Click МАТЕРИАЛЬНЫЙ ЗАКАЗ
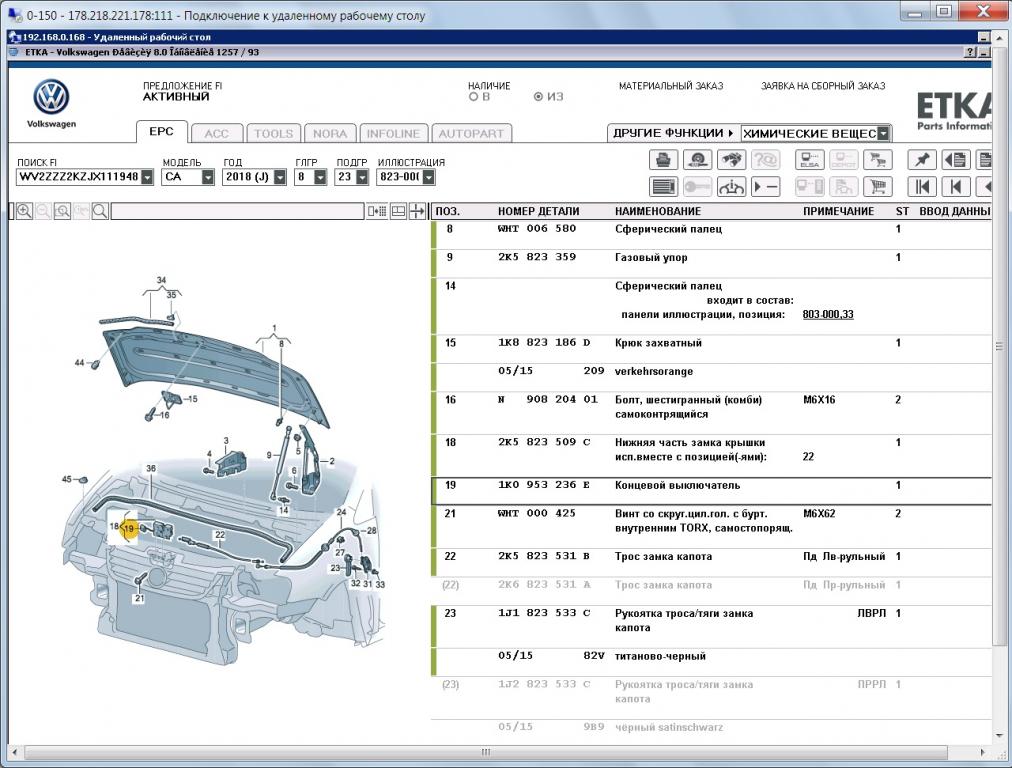1012x768 pixels. pyautogui.click(x=671, y=86)
